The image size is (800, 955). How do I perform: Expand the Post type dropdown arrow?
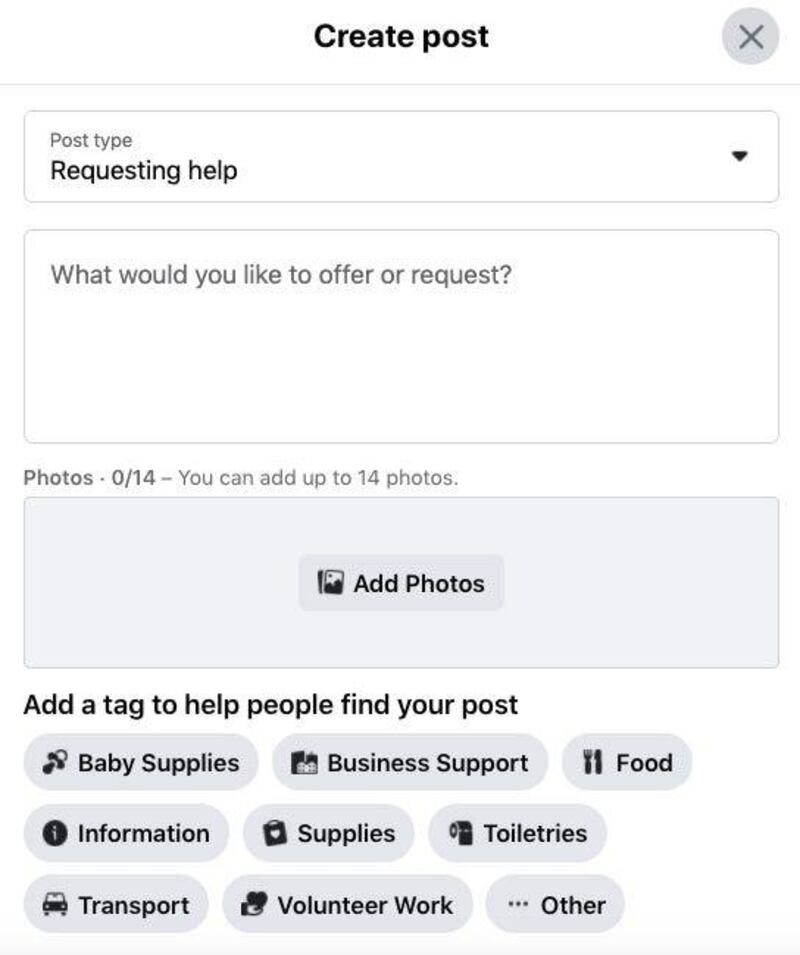pyautogui.click(x=739, y=156)
